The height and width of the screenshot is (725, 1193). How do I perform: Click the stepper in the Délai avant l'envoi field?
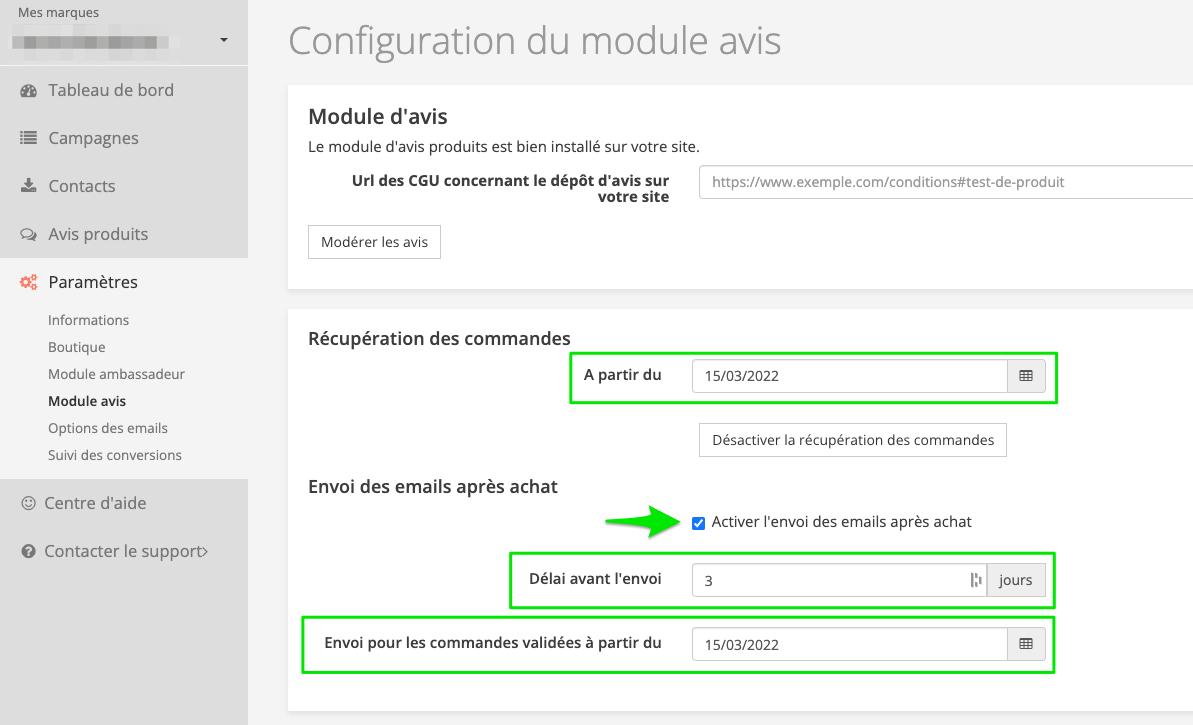(x=975, y=580)
